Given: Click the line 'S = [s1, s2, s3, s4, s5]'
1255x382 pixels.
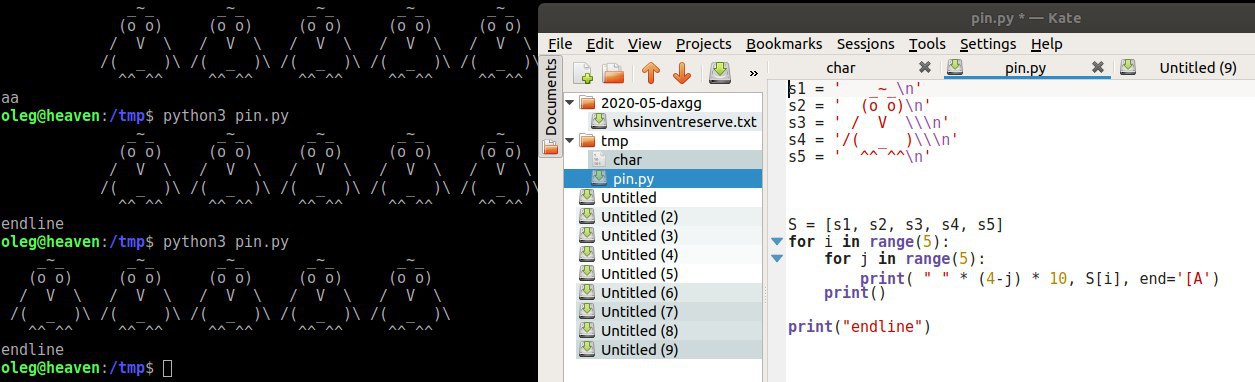Looking at the screenshot, I should coord(895,225).
